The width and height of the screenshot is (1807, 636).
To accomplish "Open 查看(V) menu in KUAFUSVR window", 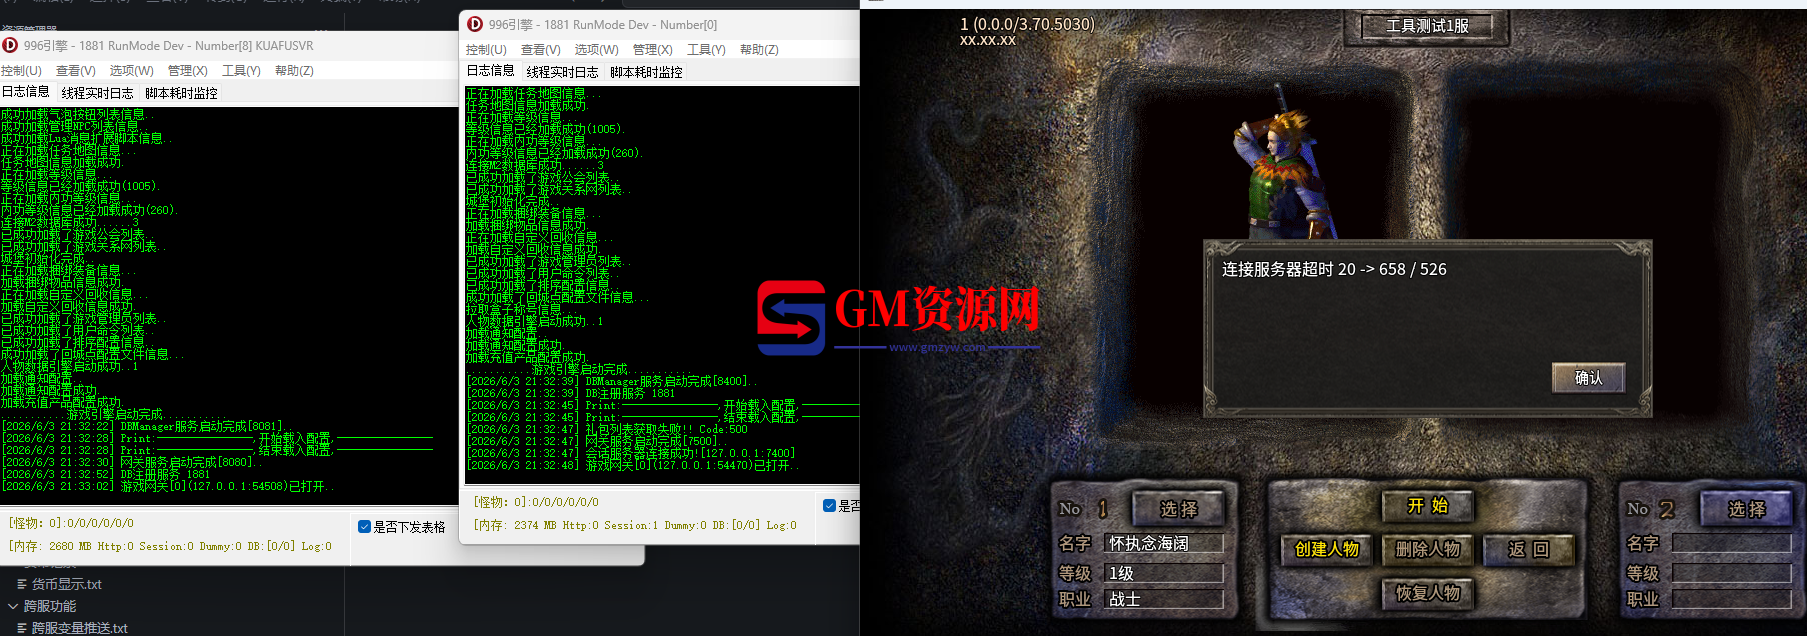I will (x=75, y=71).
